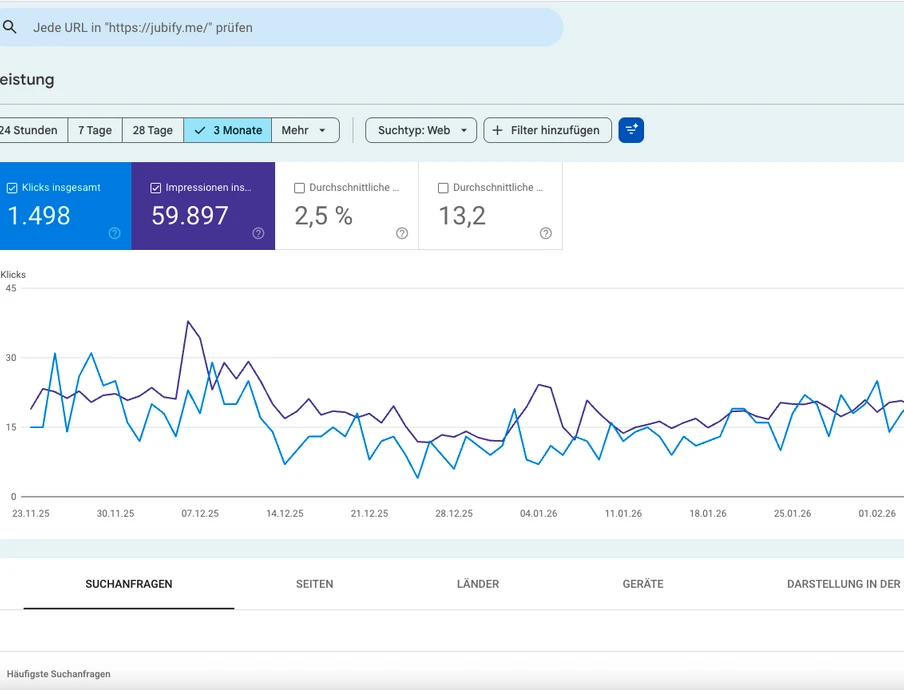Image resolution: width=904 pixels, height=690 pixels.
Task: Disable the Klicks insgesamt checkbox
Action: tap(12, 186)
